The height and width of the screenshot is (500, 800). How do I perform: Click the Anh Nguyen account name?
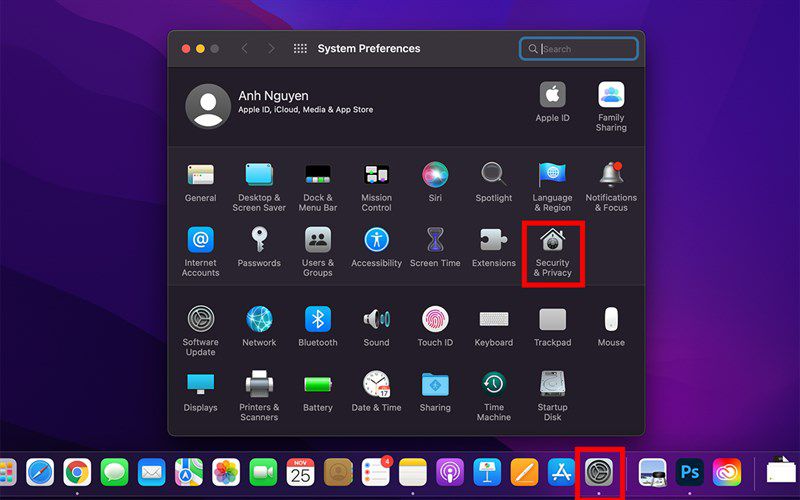coord(273,96)
